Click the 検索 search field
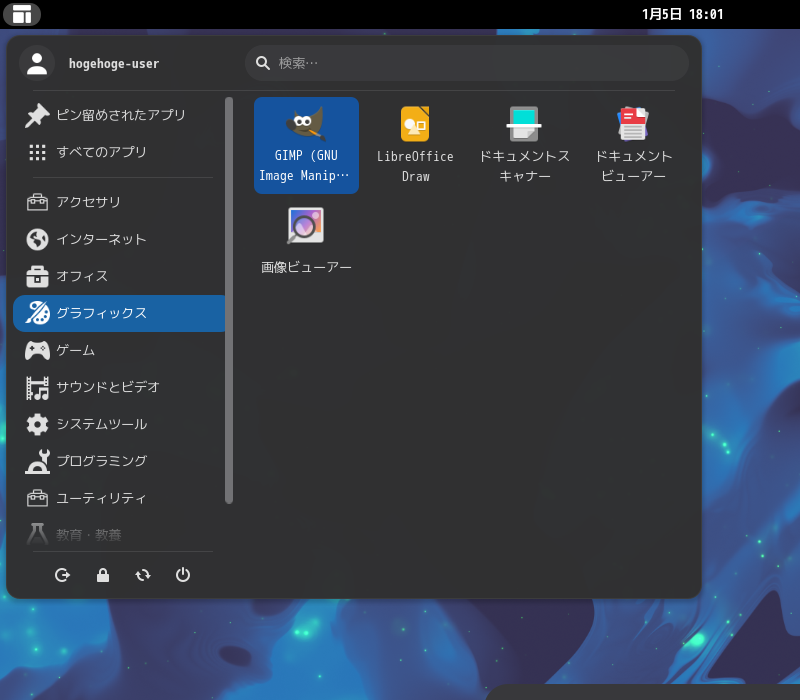Screen dimensions: 800x700 (x=470, y=63)
